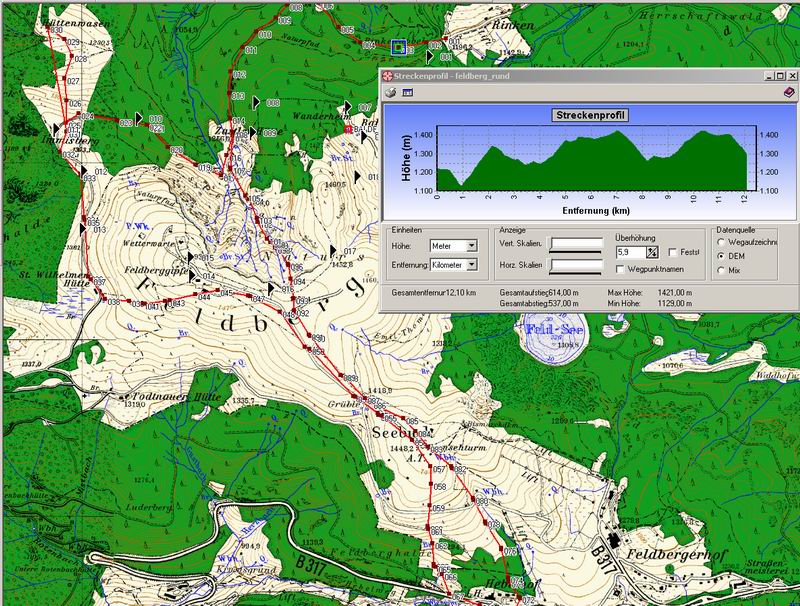Select route point 058

point(430,483)
